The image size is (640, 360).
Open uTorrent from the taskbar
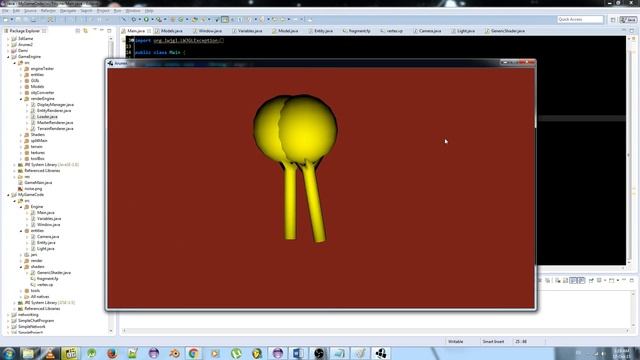236,353
